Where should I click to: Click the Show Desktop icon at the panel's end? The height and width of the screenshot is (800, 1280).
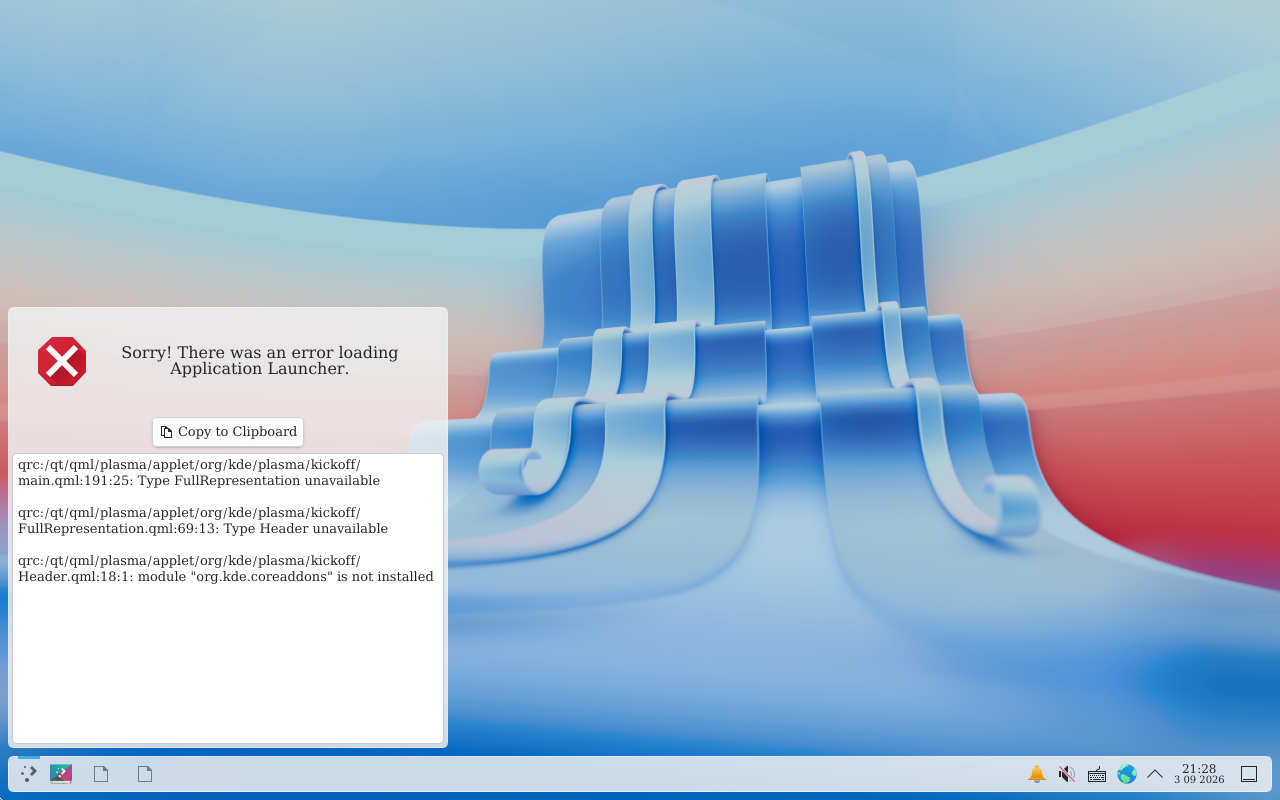coord(1249,774)
